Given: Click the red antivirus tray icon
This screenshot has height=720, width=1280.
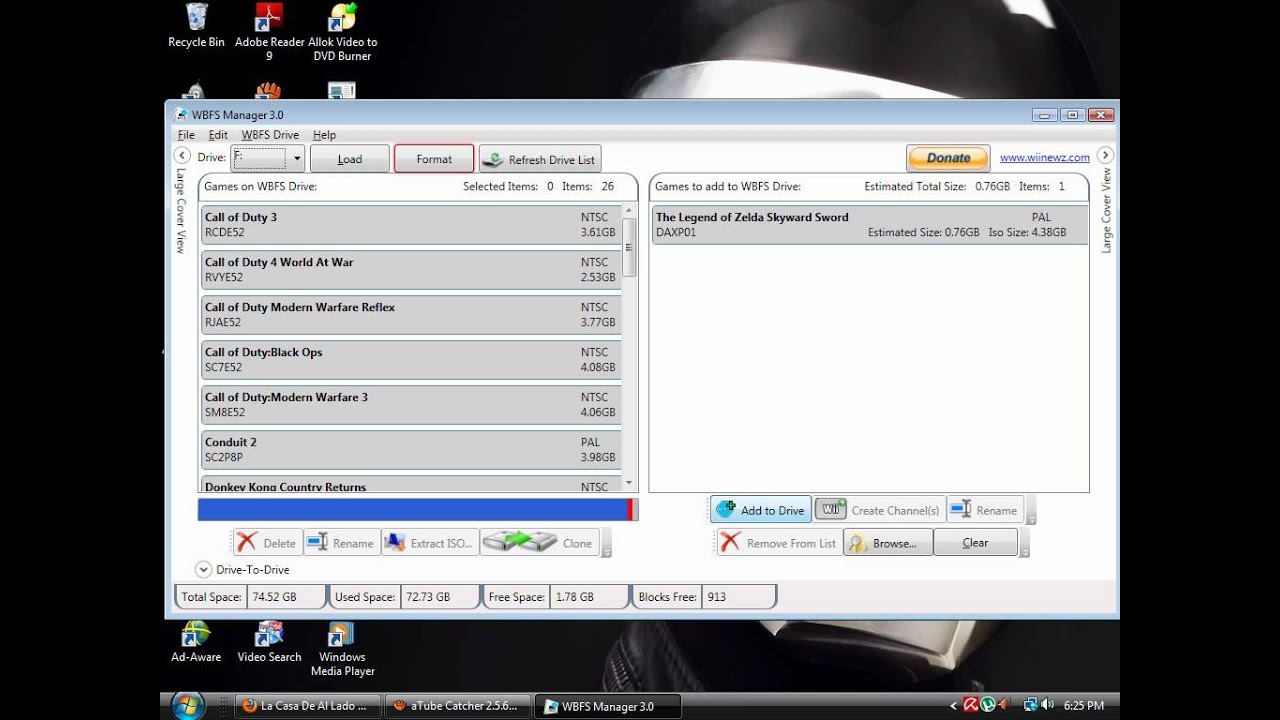Looking at the screenshot, I should [970, 705].
